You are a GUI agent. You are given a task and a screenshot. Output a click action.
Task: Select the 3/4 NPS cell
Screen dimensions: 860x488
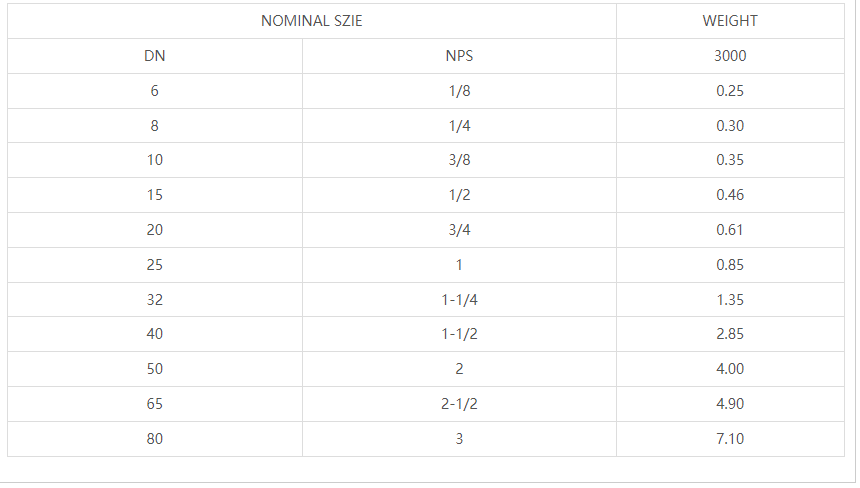coord(459,230)
